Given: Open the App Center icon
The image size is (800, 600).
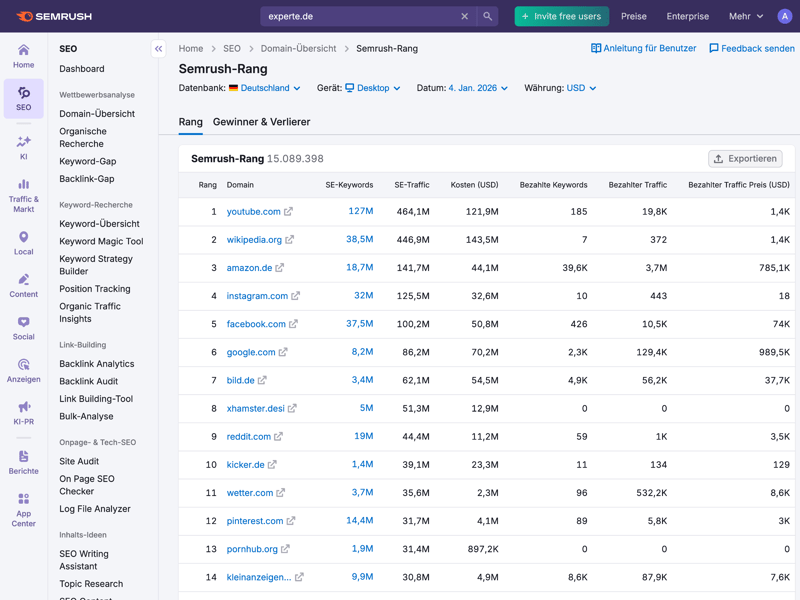Looking at the screenshot, I should (x=23, y=509).
